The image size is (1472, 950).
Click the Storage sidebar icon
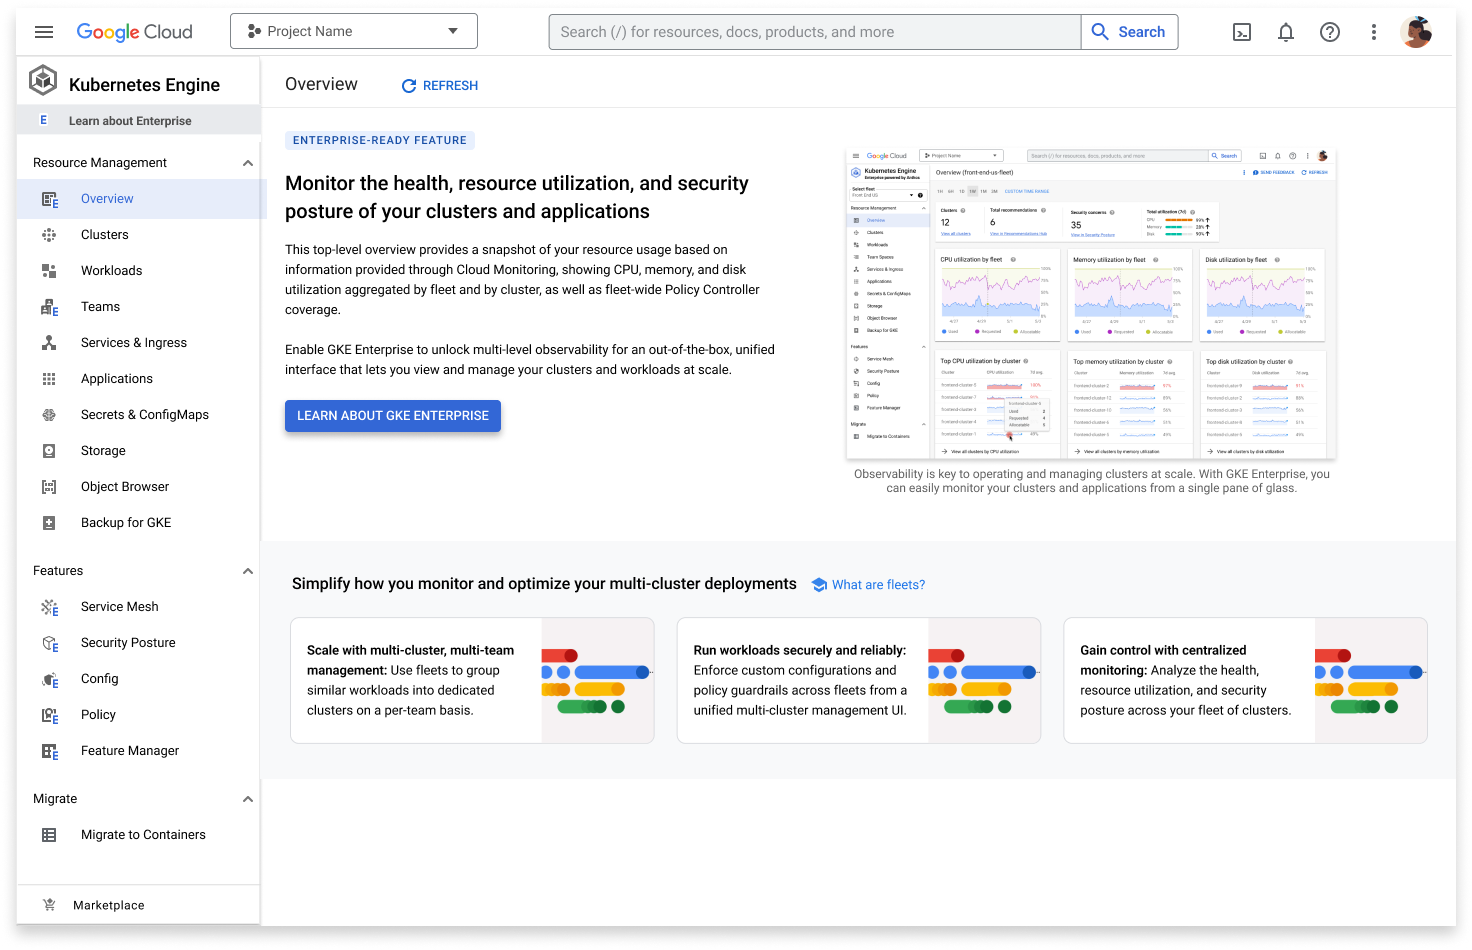click(x=49, y=451)
